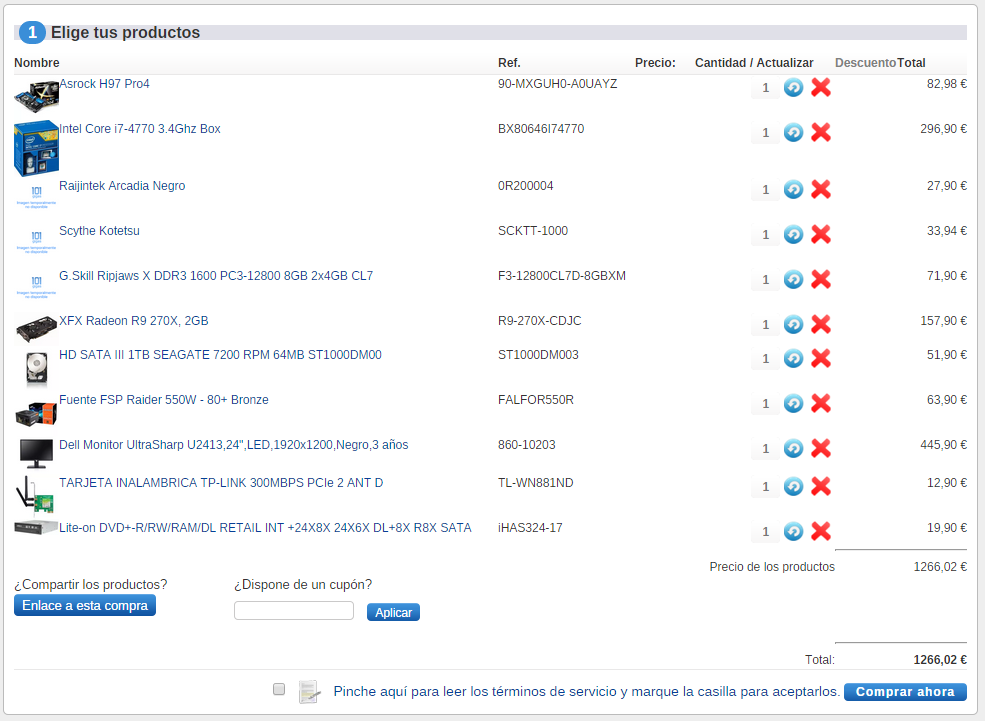The image size is (985, 721).
Task: Click reference text 90-MXGUH0-A0UAYZ
Action: click(557, 84)
